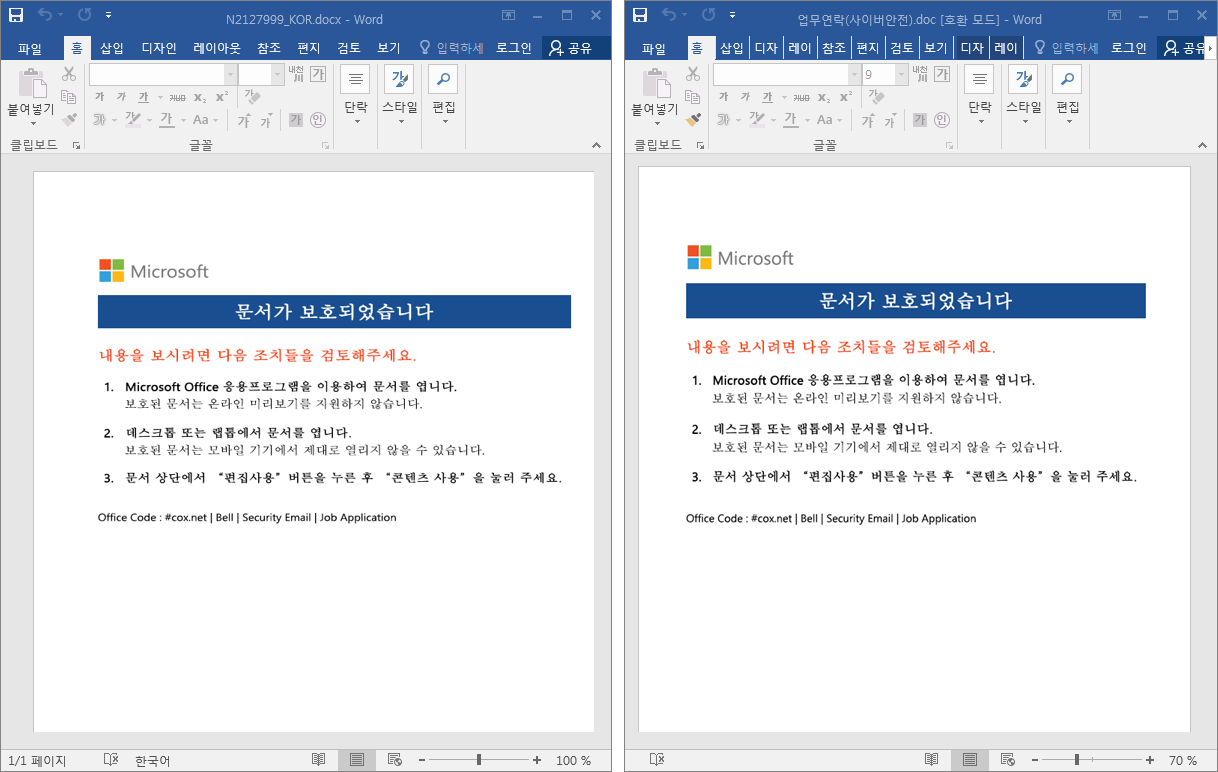
Task: Click 로그인 in the left window
Action: click(x=514, y=48)
